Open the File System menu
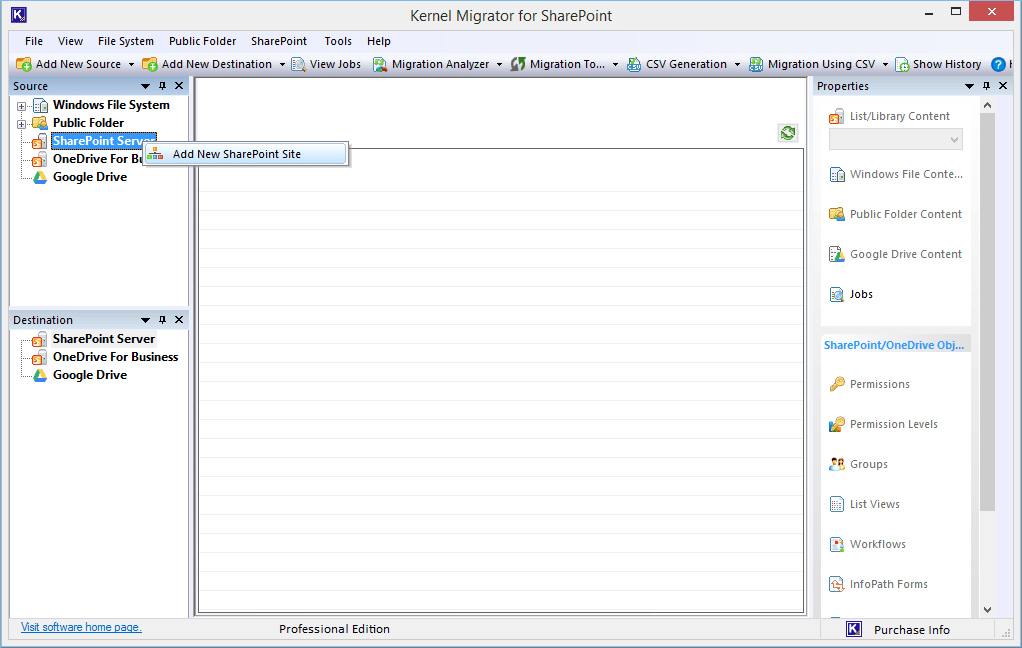The width and height of the screenshot is (1022, 648). (126, 41)
